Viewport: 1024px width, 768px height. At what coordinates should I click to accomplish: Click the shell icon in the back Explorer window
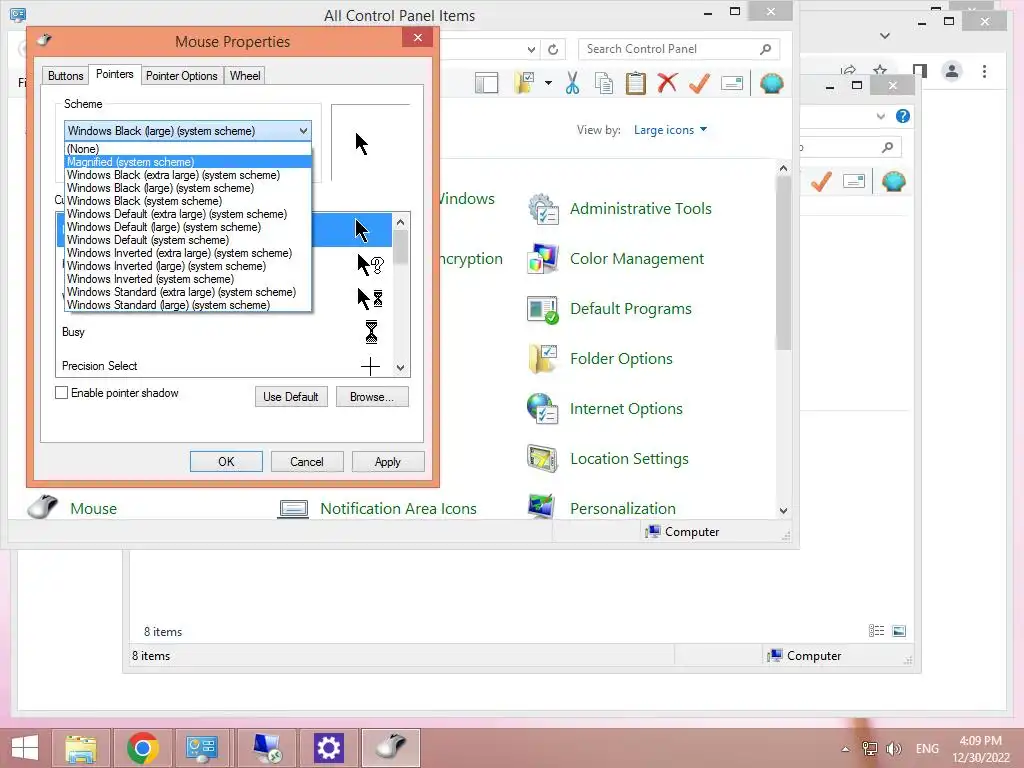[x=893, y=181]
